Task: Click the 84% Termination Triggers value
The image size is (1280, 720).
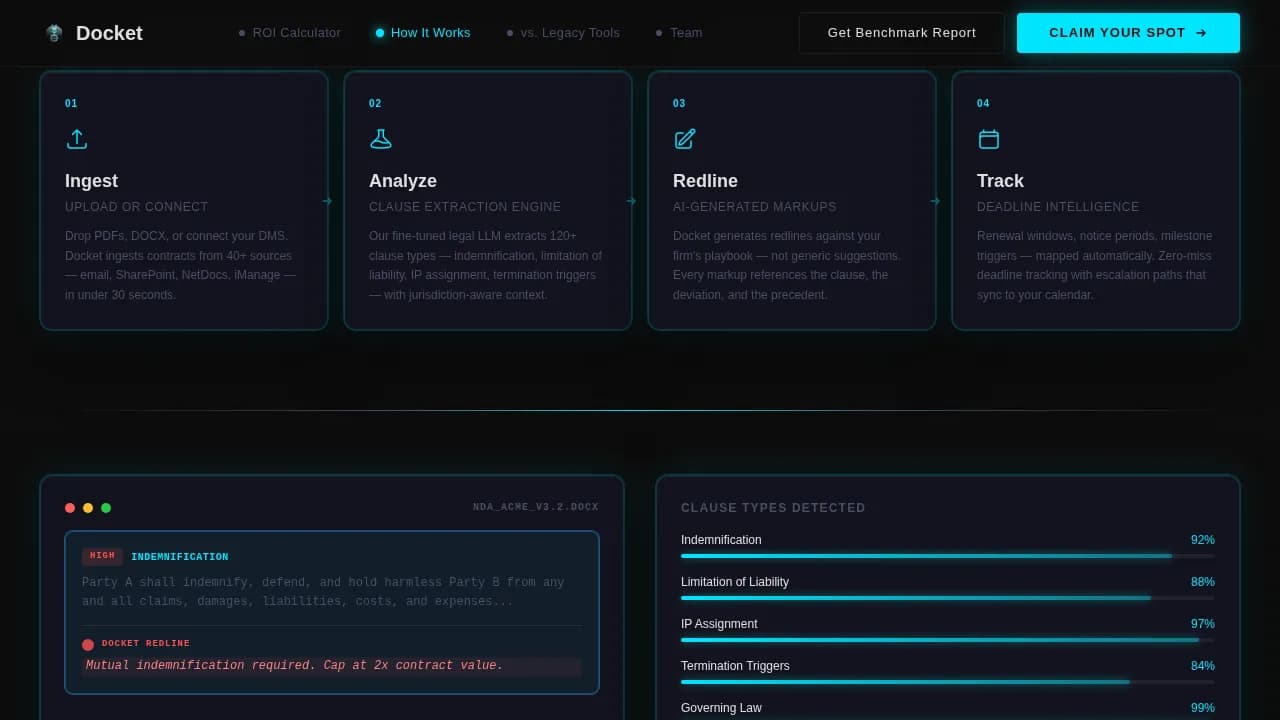Action: coord(1203,666)
